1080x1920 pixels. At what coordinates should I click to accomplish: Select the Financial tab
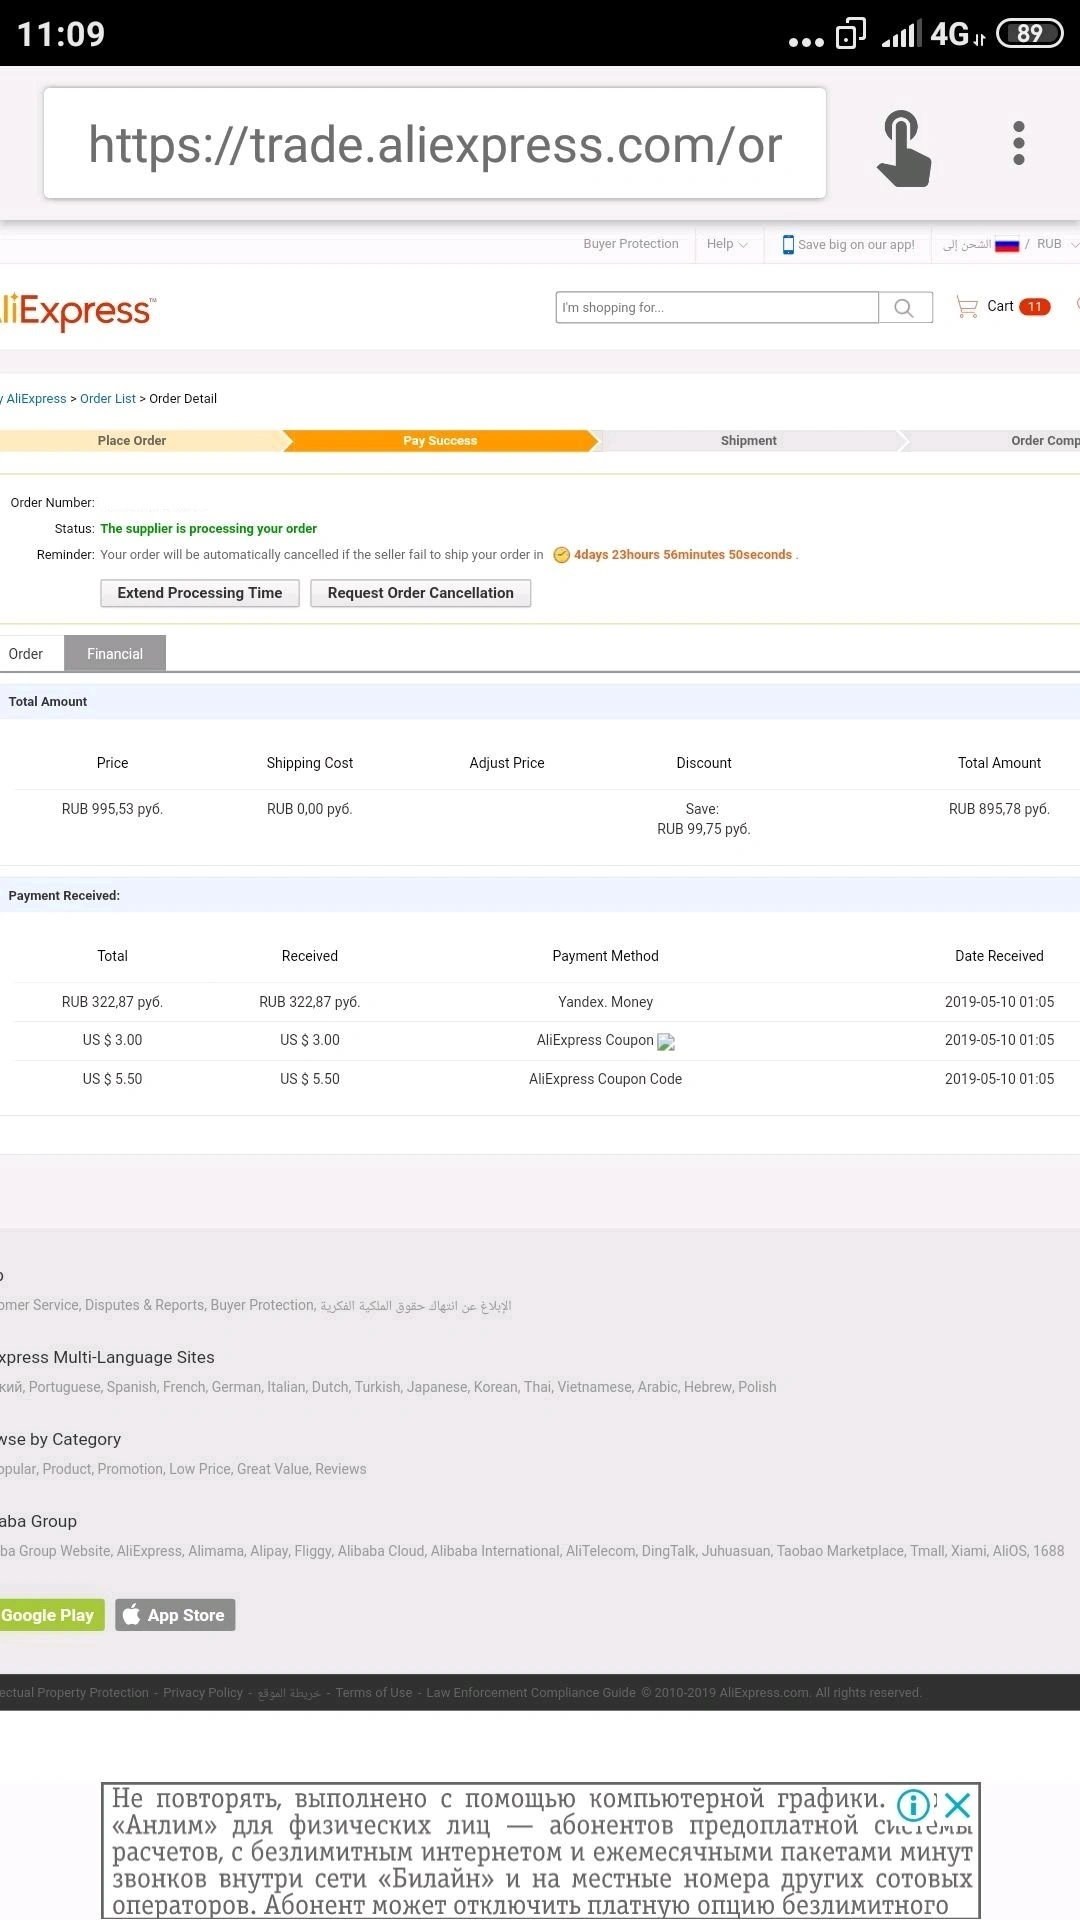pyautogui.click(x=115, y=654)
